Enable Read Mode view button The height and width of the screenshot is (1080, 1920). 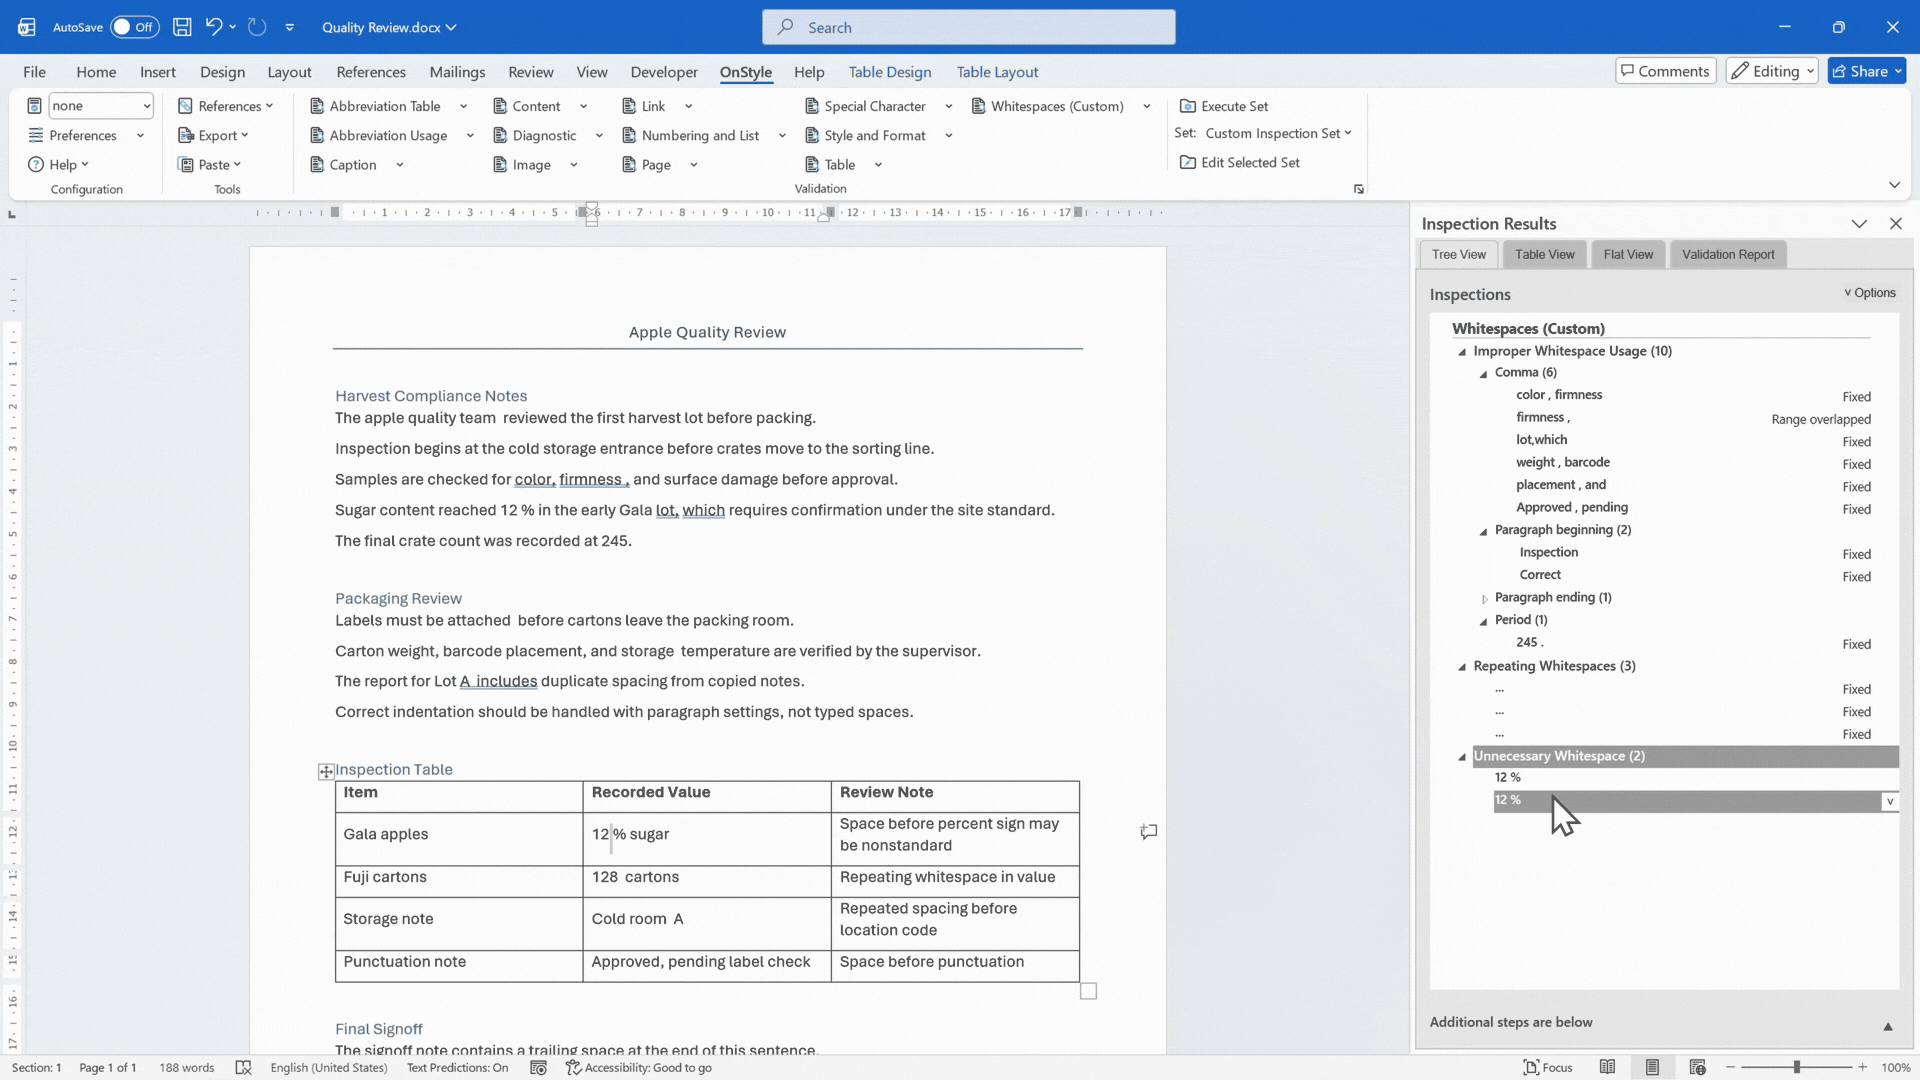click(x=1607, y=1067)
